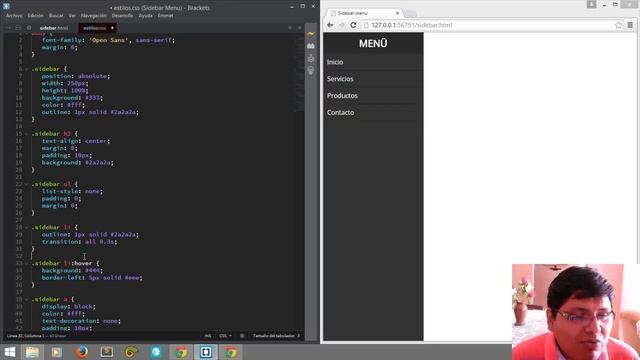Click the Tamaño del tabulador indent setting
This screenshot has height=360, width=640.
(276, 336)
